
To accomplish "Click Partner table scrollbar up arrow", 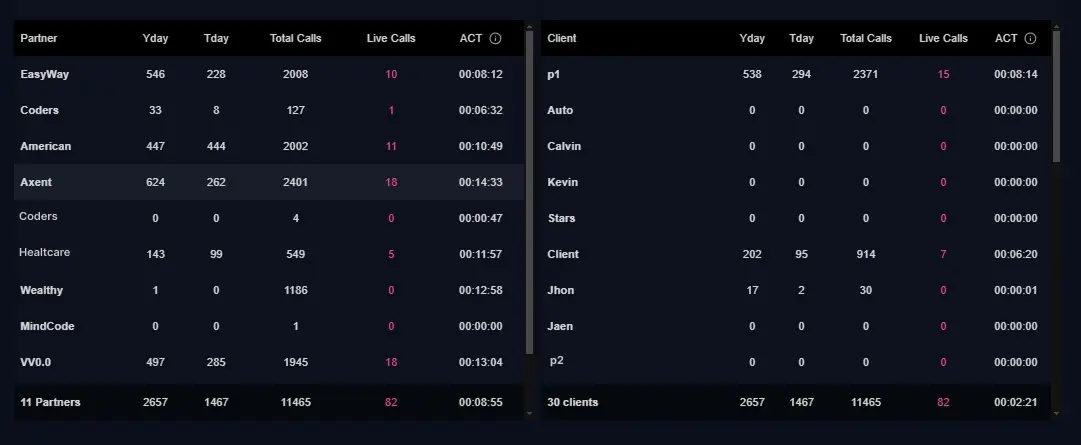I will pyautogui.click(x=529, y=28).
